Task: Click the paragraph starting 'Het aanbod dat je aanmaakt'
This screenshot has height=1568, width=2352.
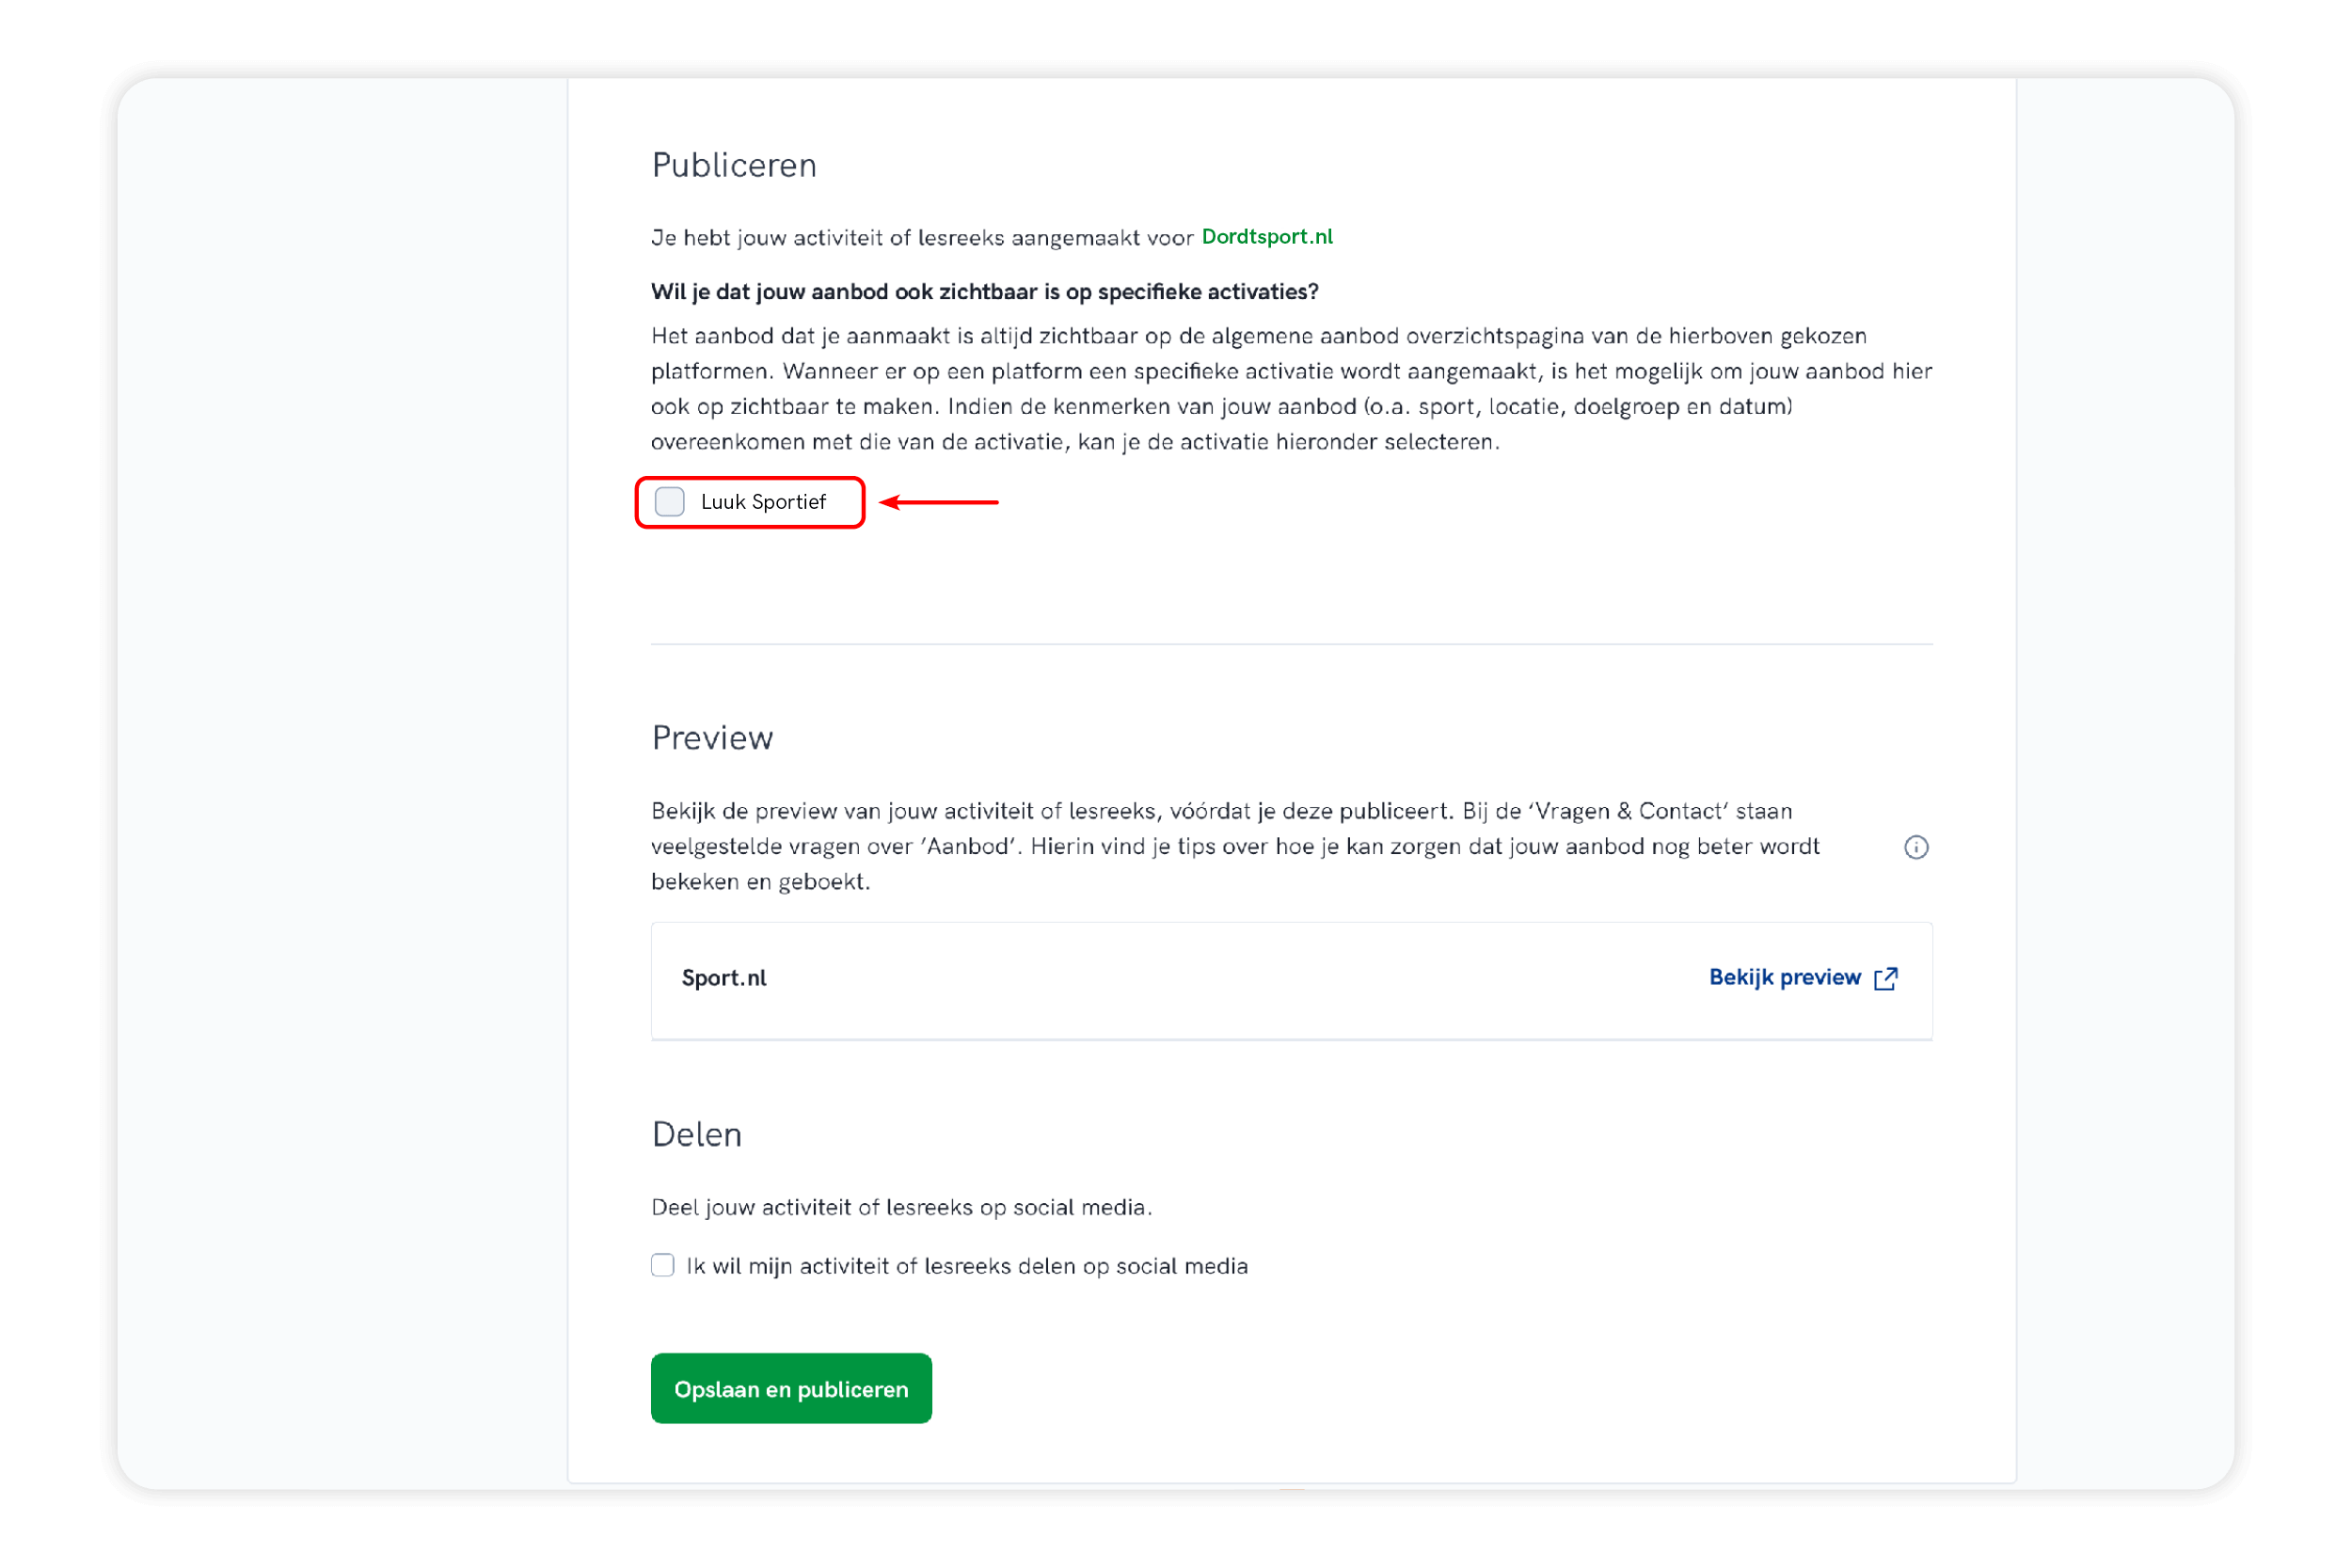Action: click(x=1290, y=389)
